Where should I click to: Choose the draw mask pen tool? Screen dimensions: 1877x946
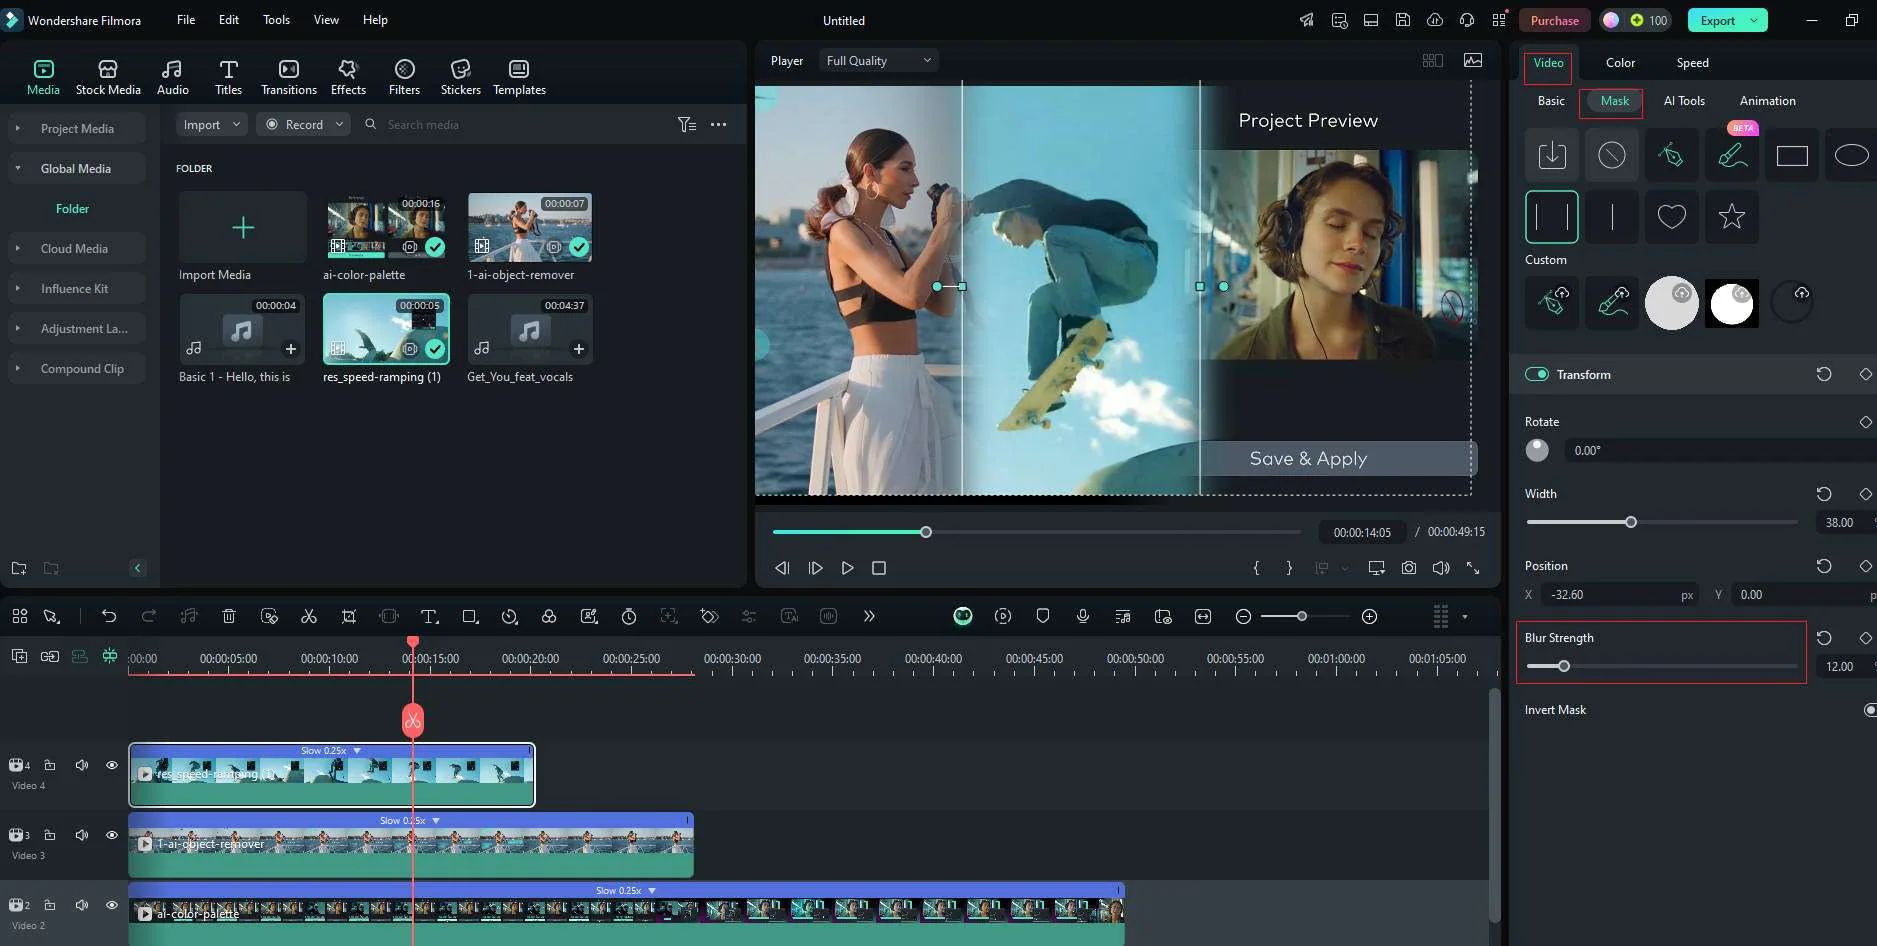coord(1671,155)
